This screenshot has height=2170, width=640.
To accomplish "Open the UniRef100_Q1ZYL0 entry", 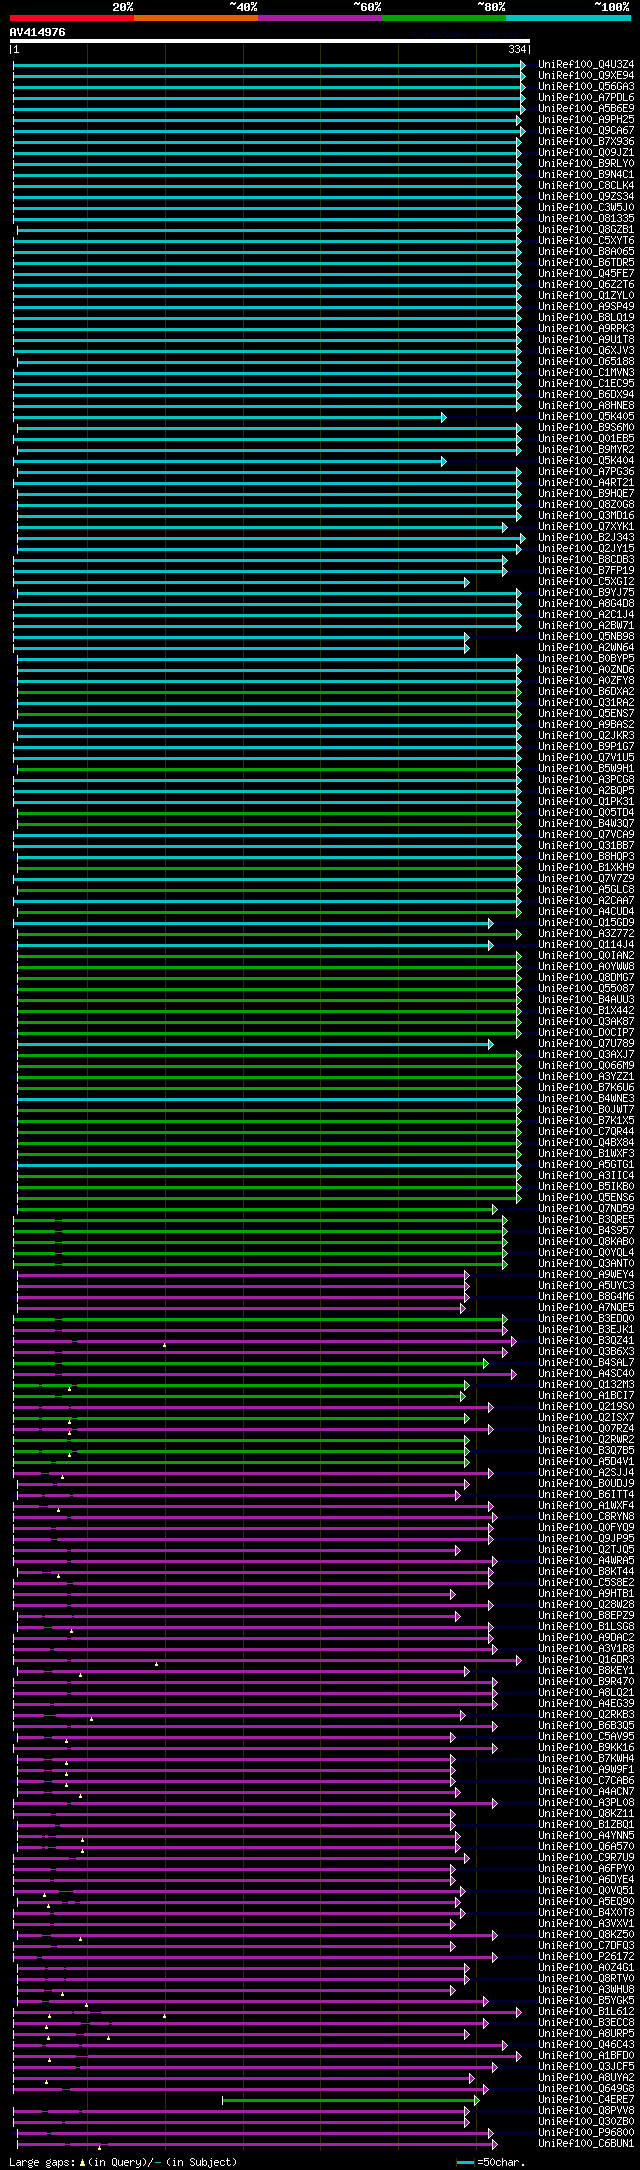I will pos(586,295).
